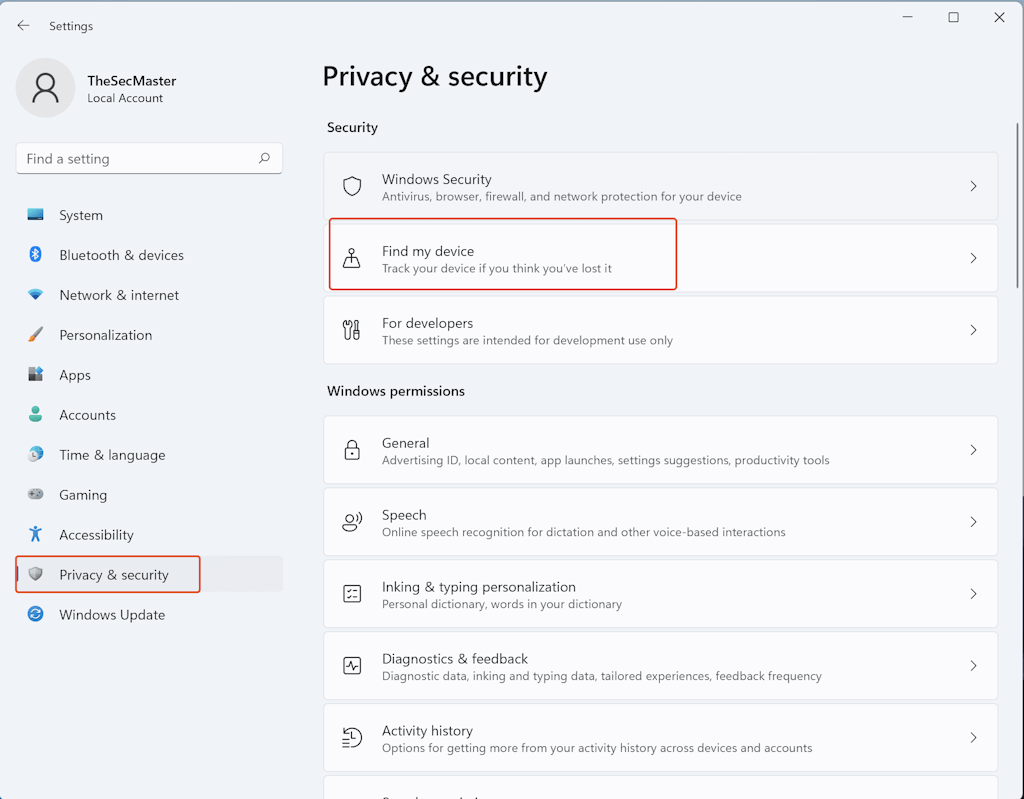Viewport: 1024px width, 799px height.
Task: Open Find my device via chevron
Action: [x=973, y=258]
